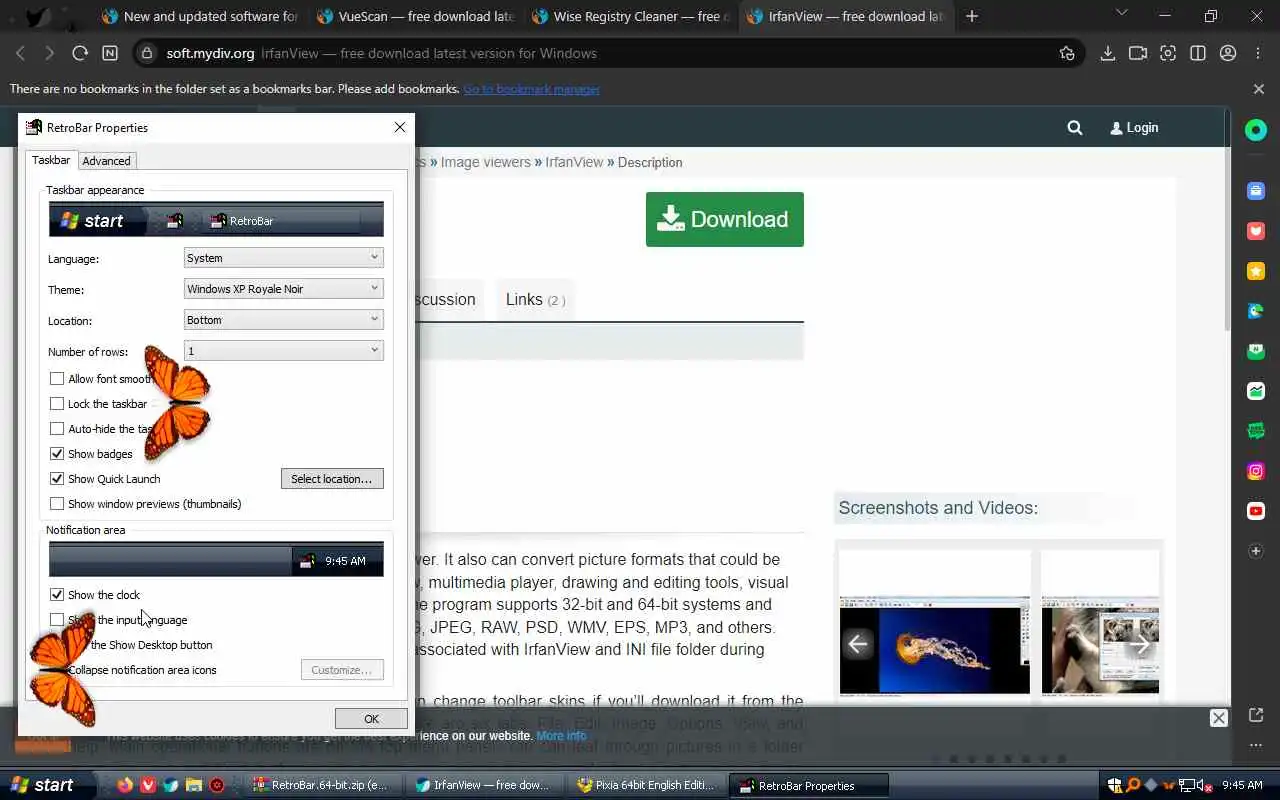This screenshot has height=800, width=1280.
Task: Click the taskbar clock showing 9:45 AM
Action: tap(1243, 786)
